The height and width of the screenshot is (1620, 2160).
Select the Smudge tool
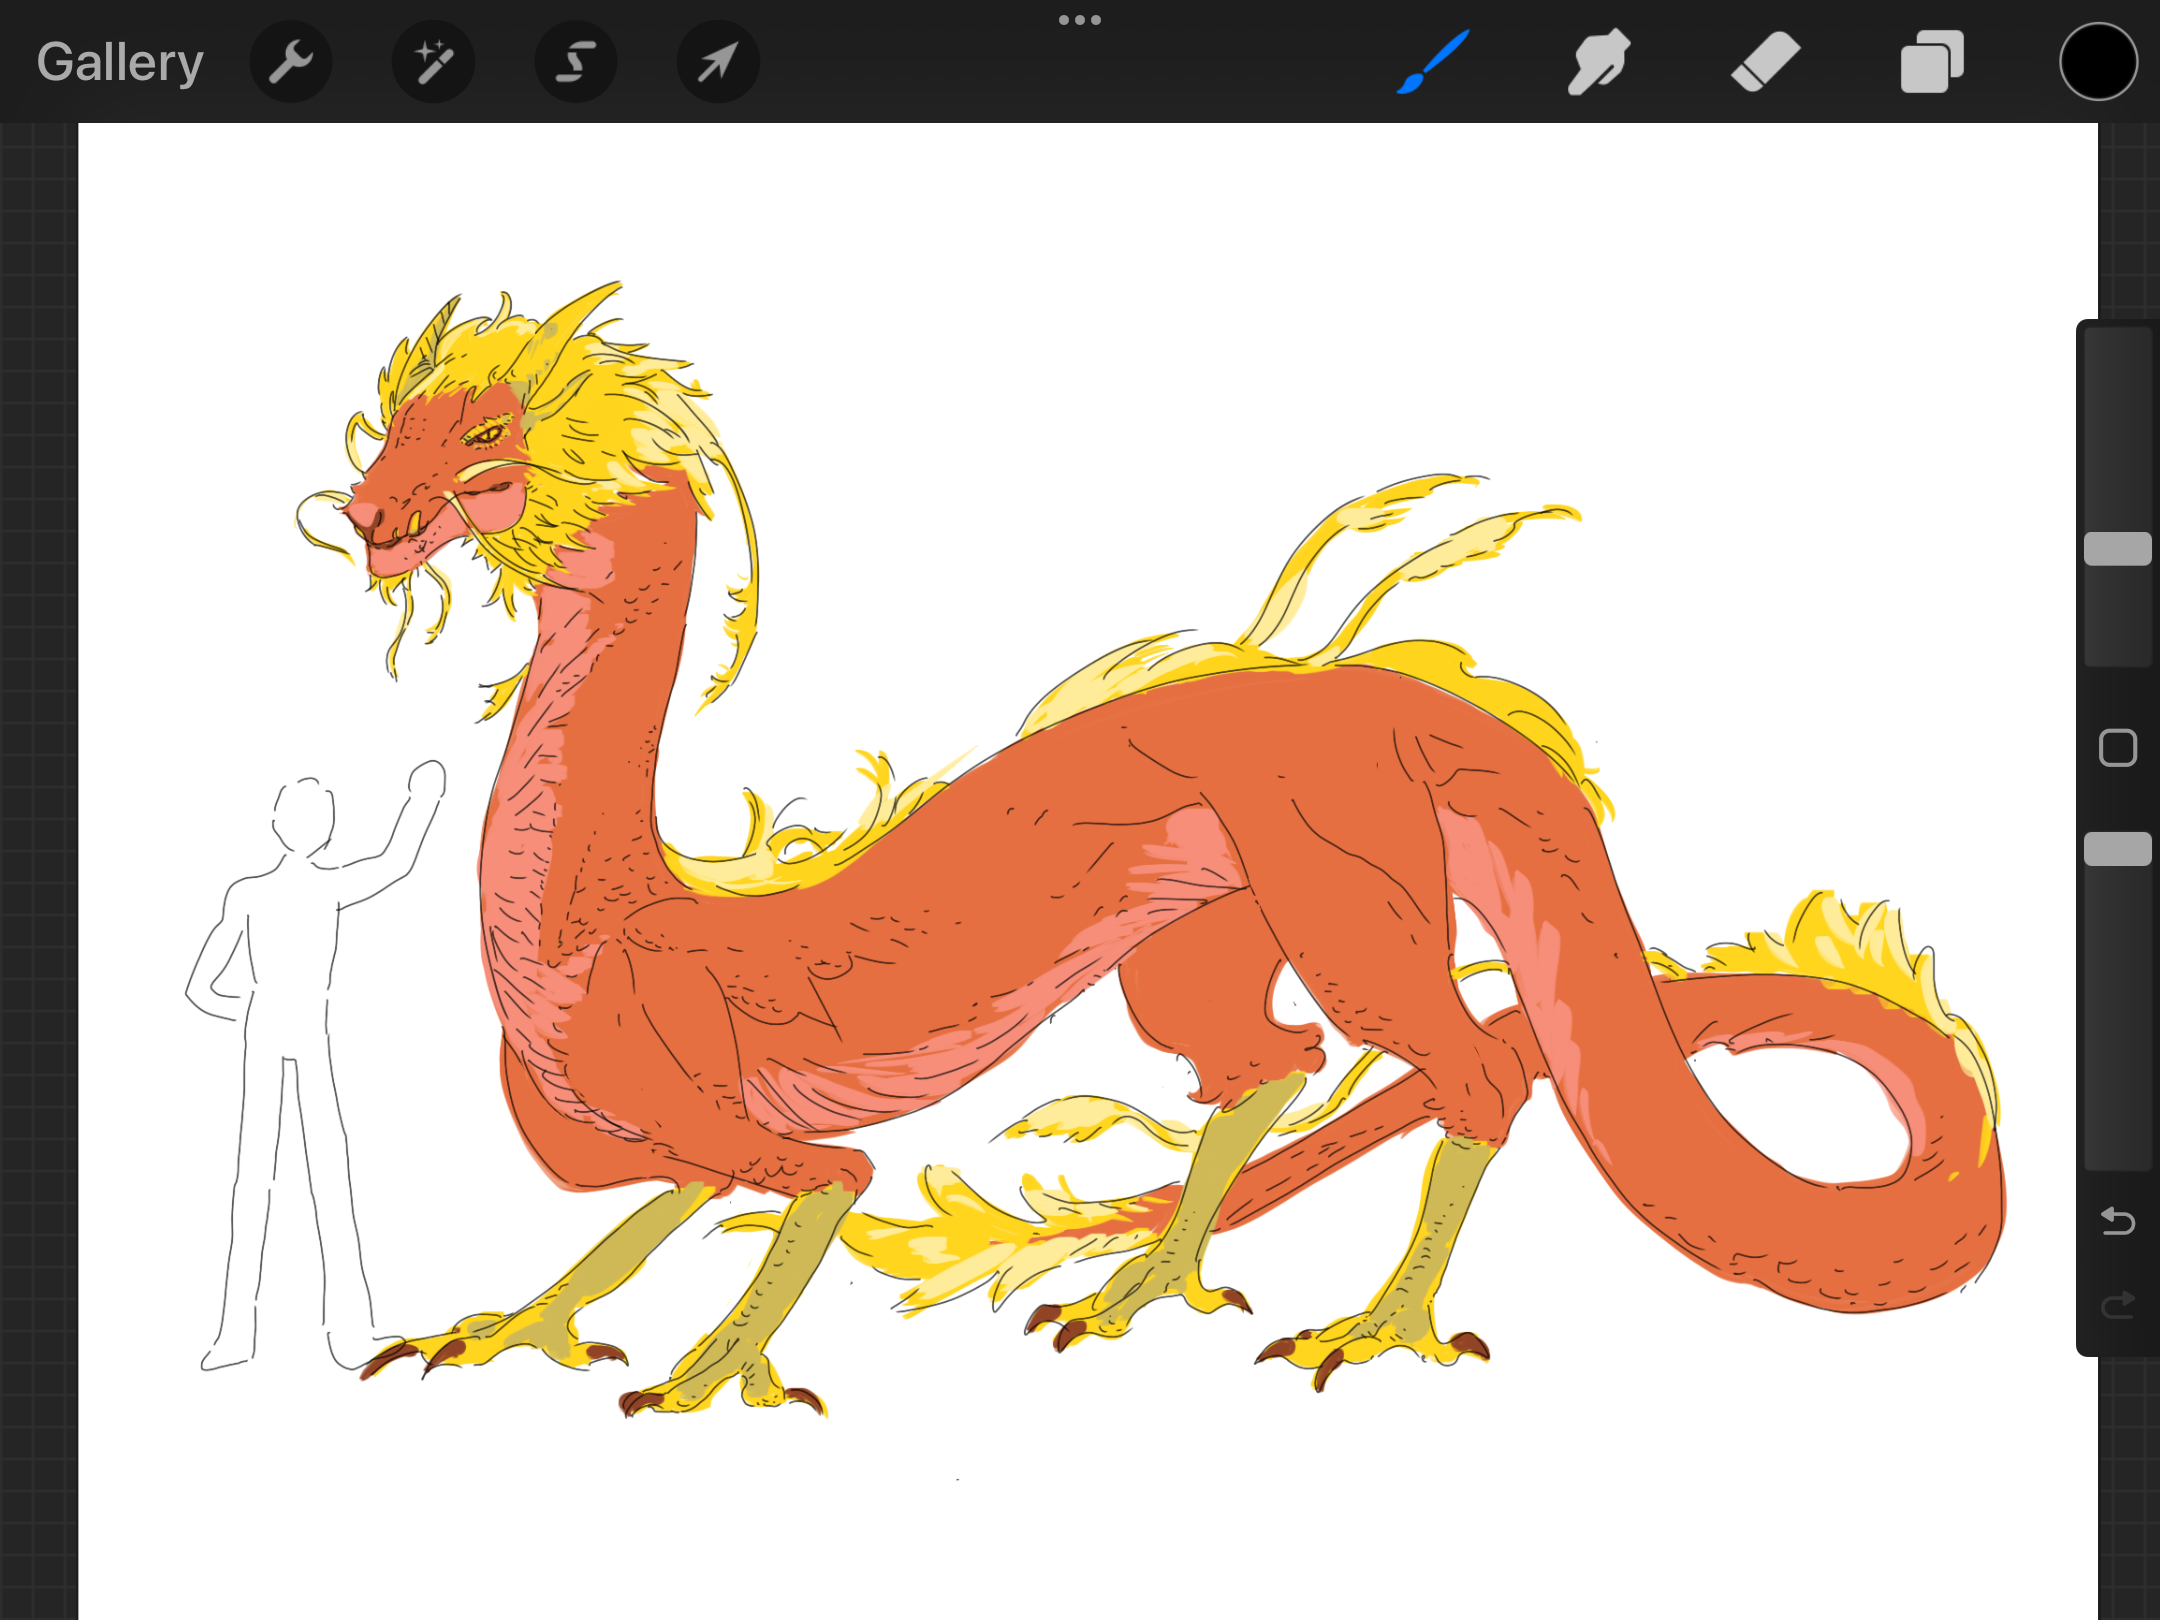(1598, 62)
